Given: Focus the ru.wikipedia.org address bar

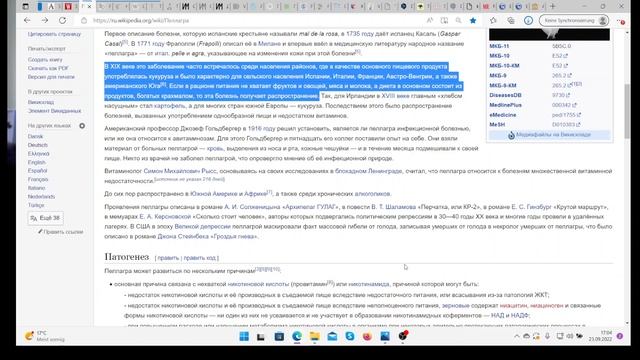Looking at the screenshot, I should click(x=253, y=20).
